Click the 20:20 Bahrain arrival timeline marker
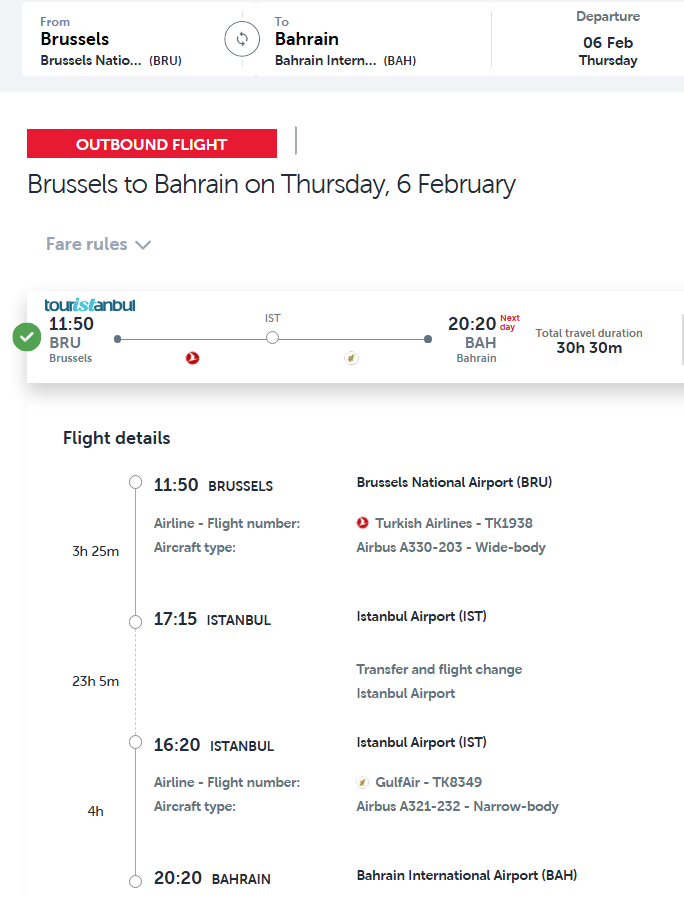The width and height of the screenshot is (684, 897). tap(136, 880)
